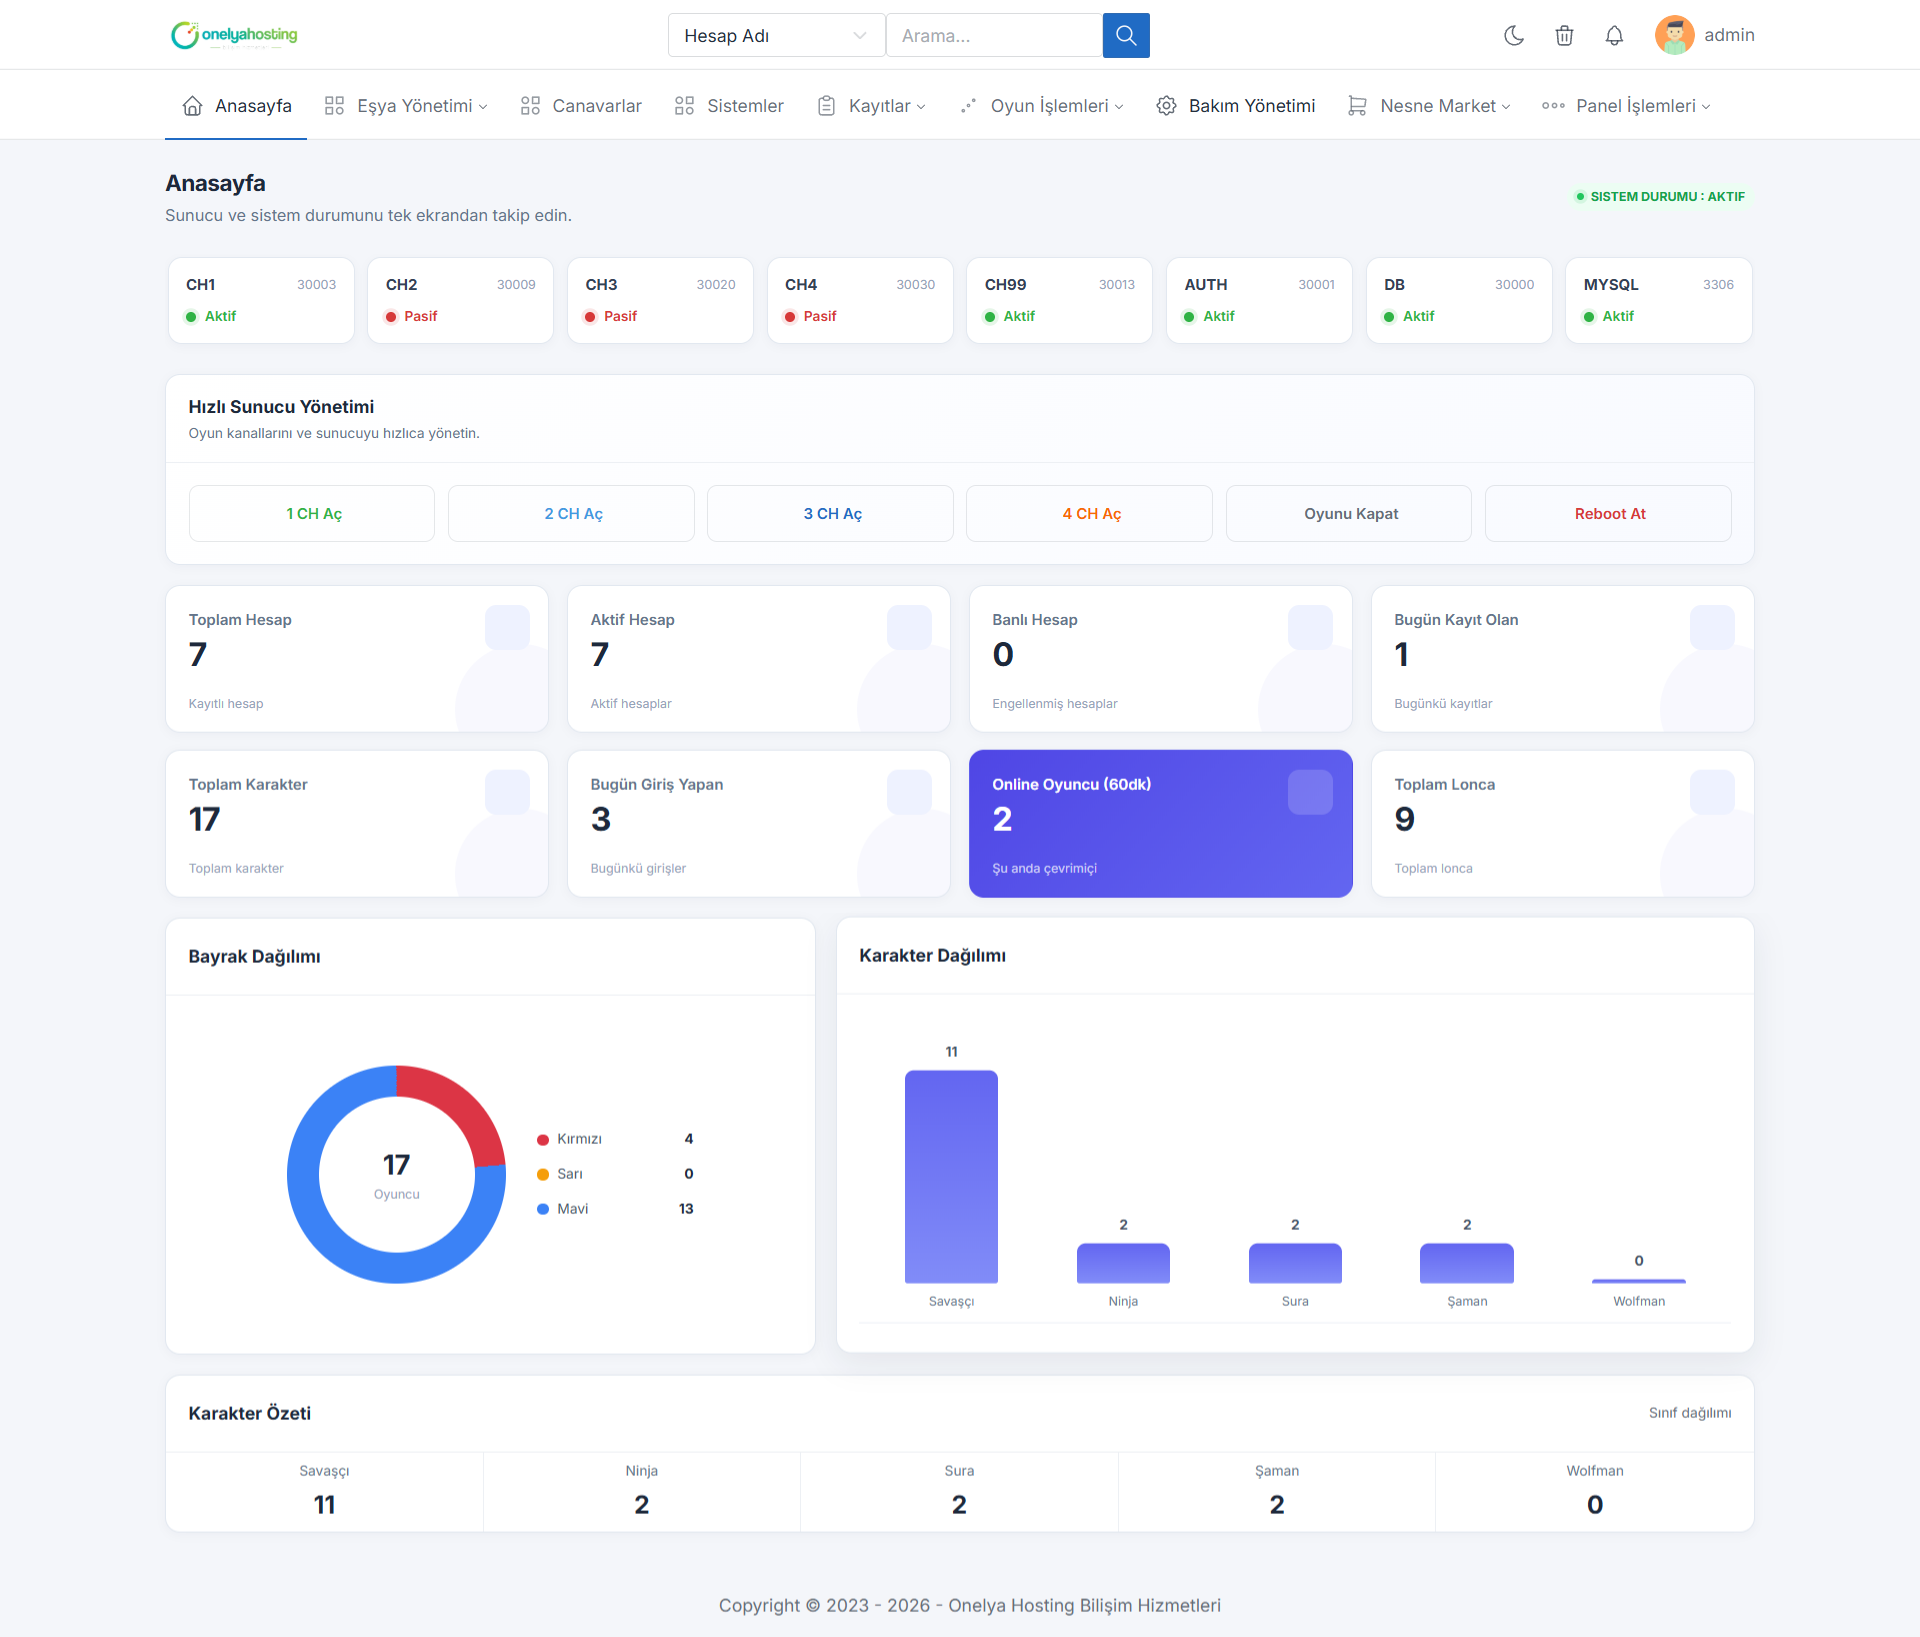This screenshot has width=1920, height=1637.
Task: Expand the Nesne Market menu
Action: (1429, 106)
